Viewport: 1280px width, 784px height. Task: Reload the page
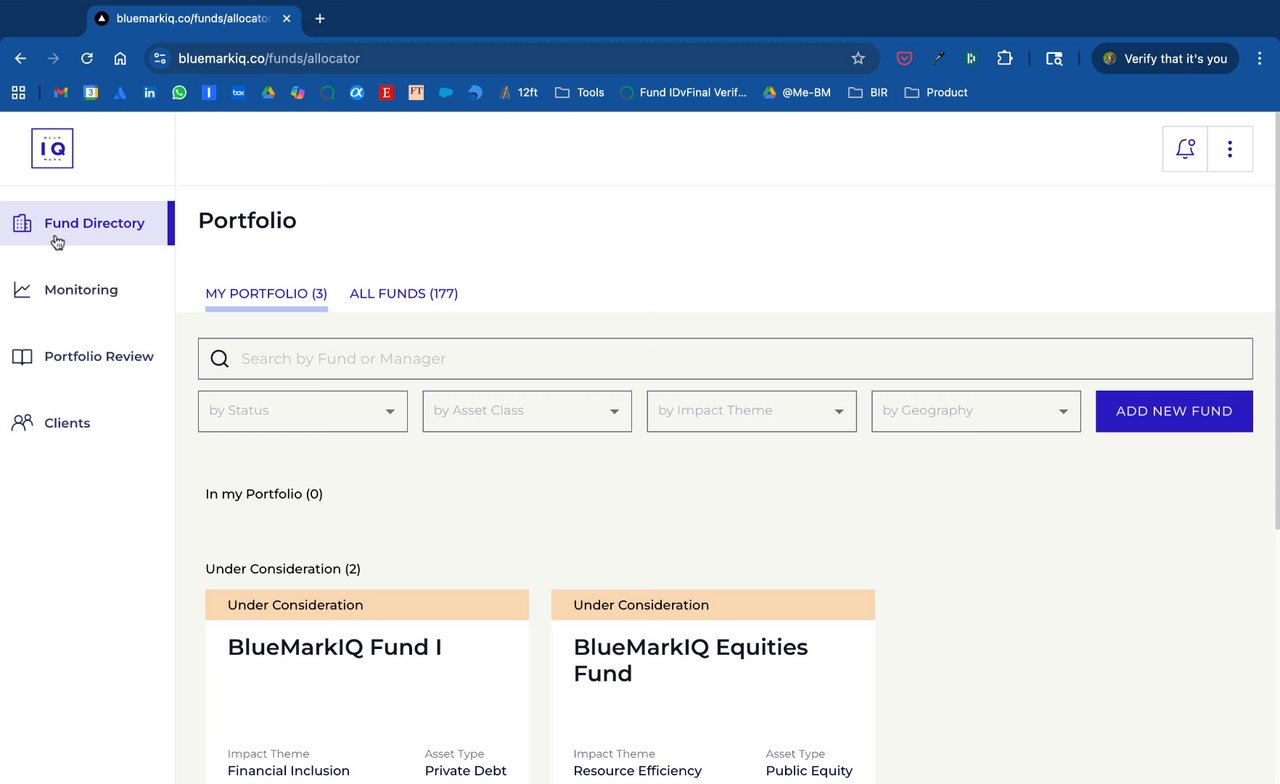click(x=87, y=59)
